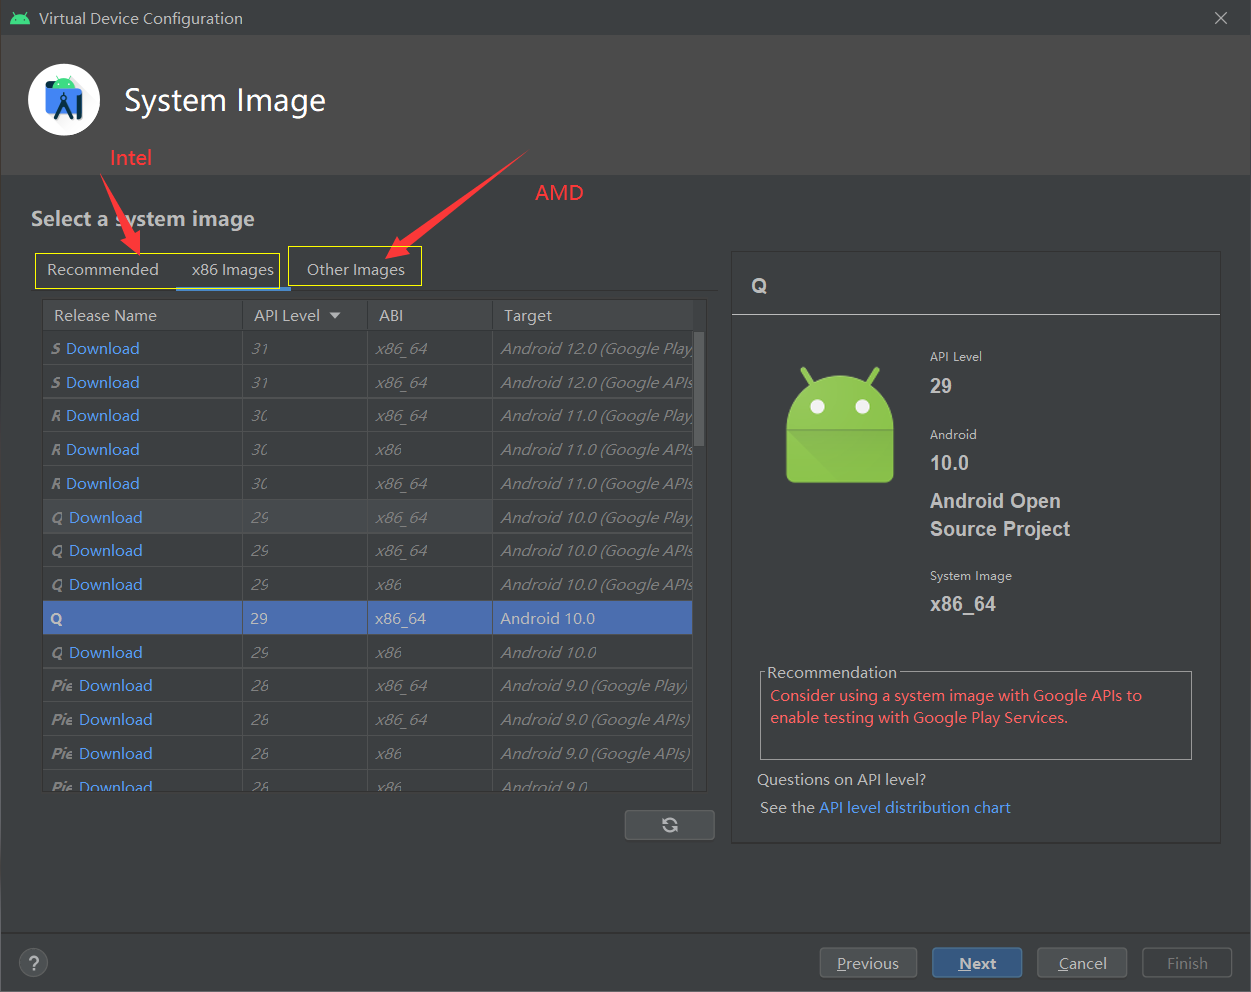1251x992 pixels.
Task: Click the Finish button
Action: 1187,963
